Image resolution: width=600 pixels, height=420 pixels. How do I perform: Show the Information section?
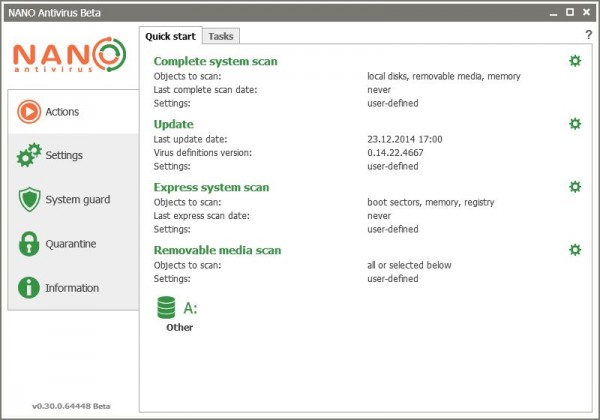pos(73,288)
